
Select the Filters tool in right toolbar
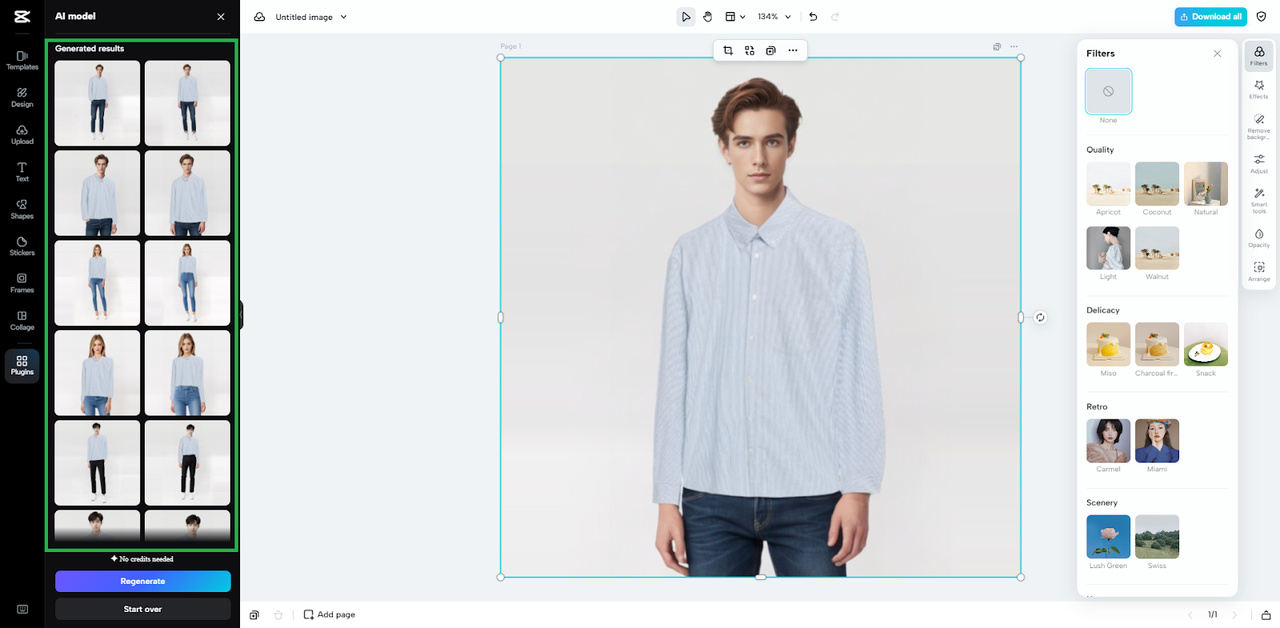point(1259,56)
